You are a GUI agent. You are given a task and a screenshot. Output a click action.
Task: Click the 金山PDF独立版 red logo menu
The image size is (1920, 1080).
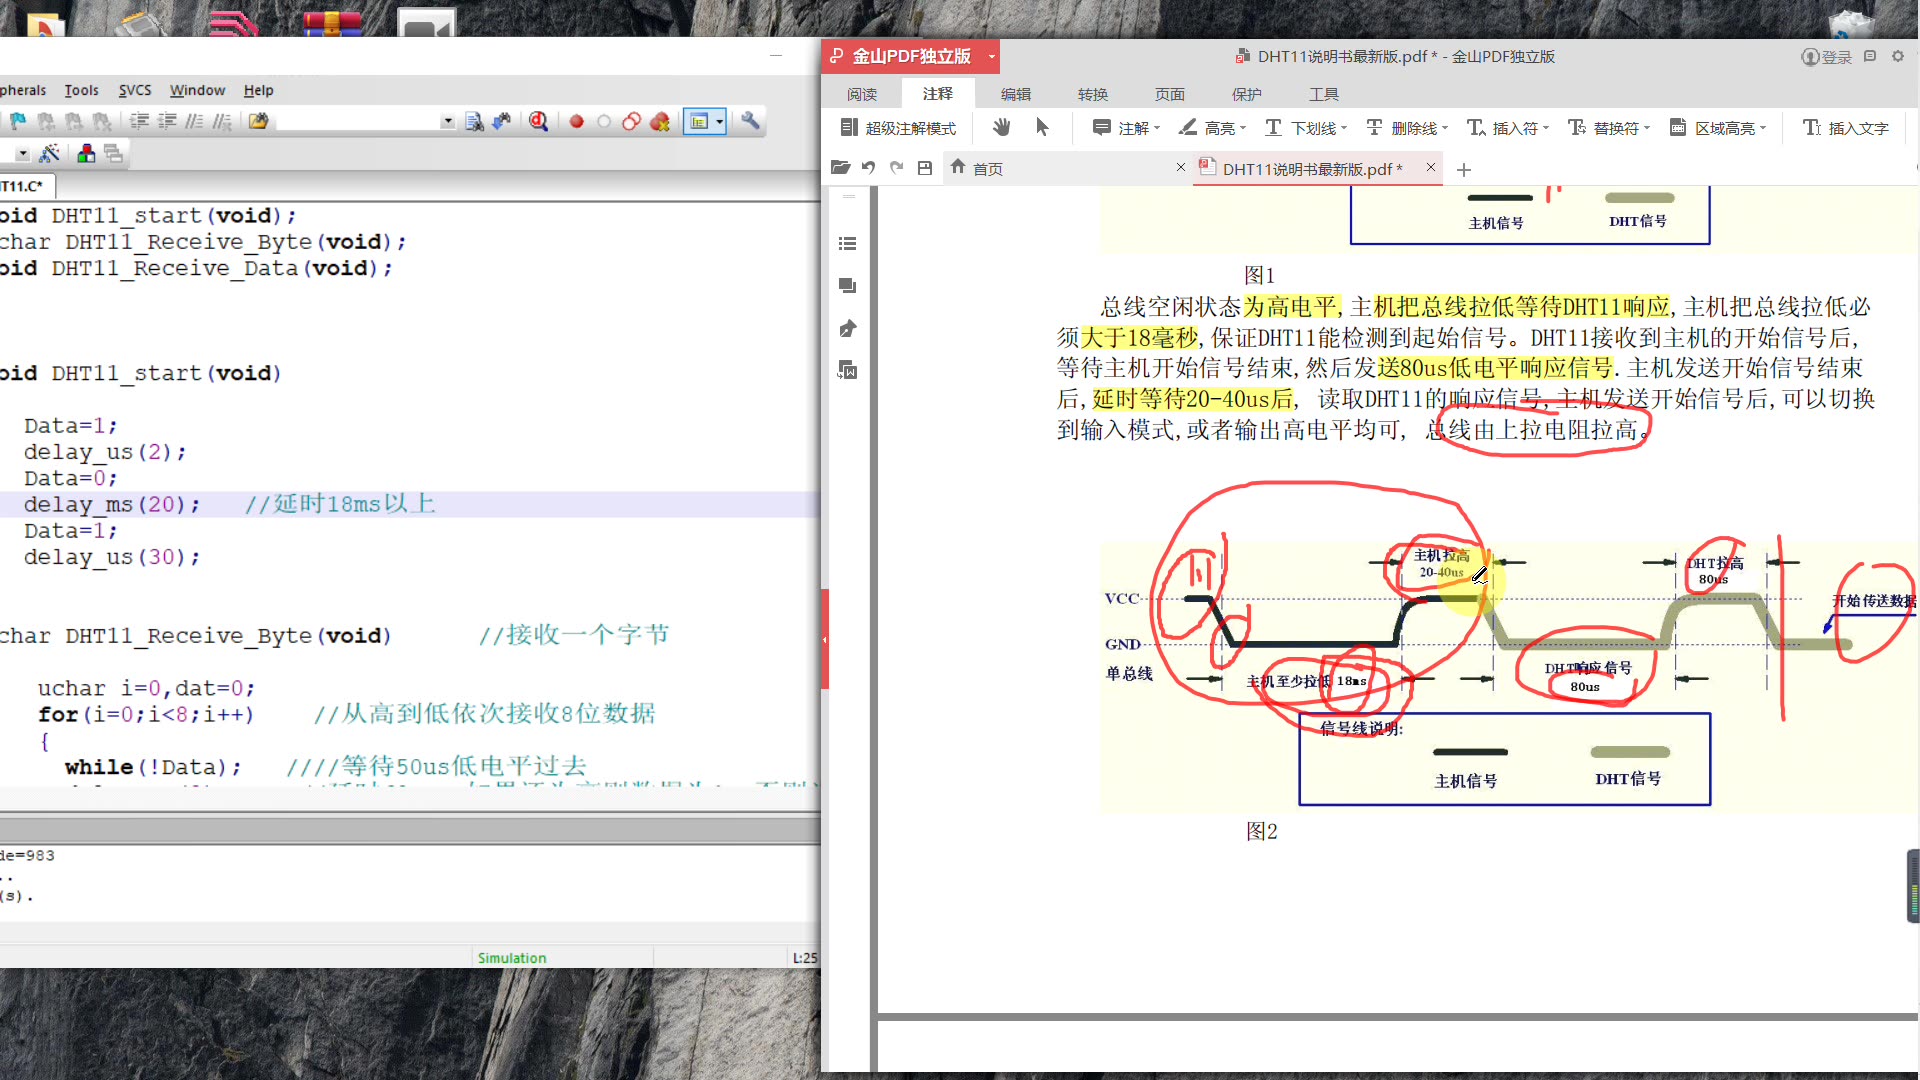[910, 57]
